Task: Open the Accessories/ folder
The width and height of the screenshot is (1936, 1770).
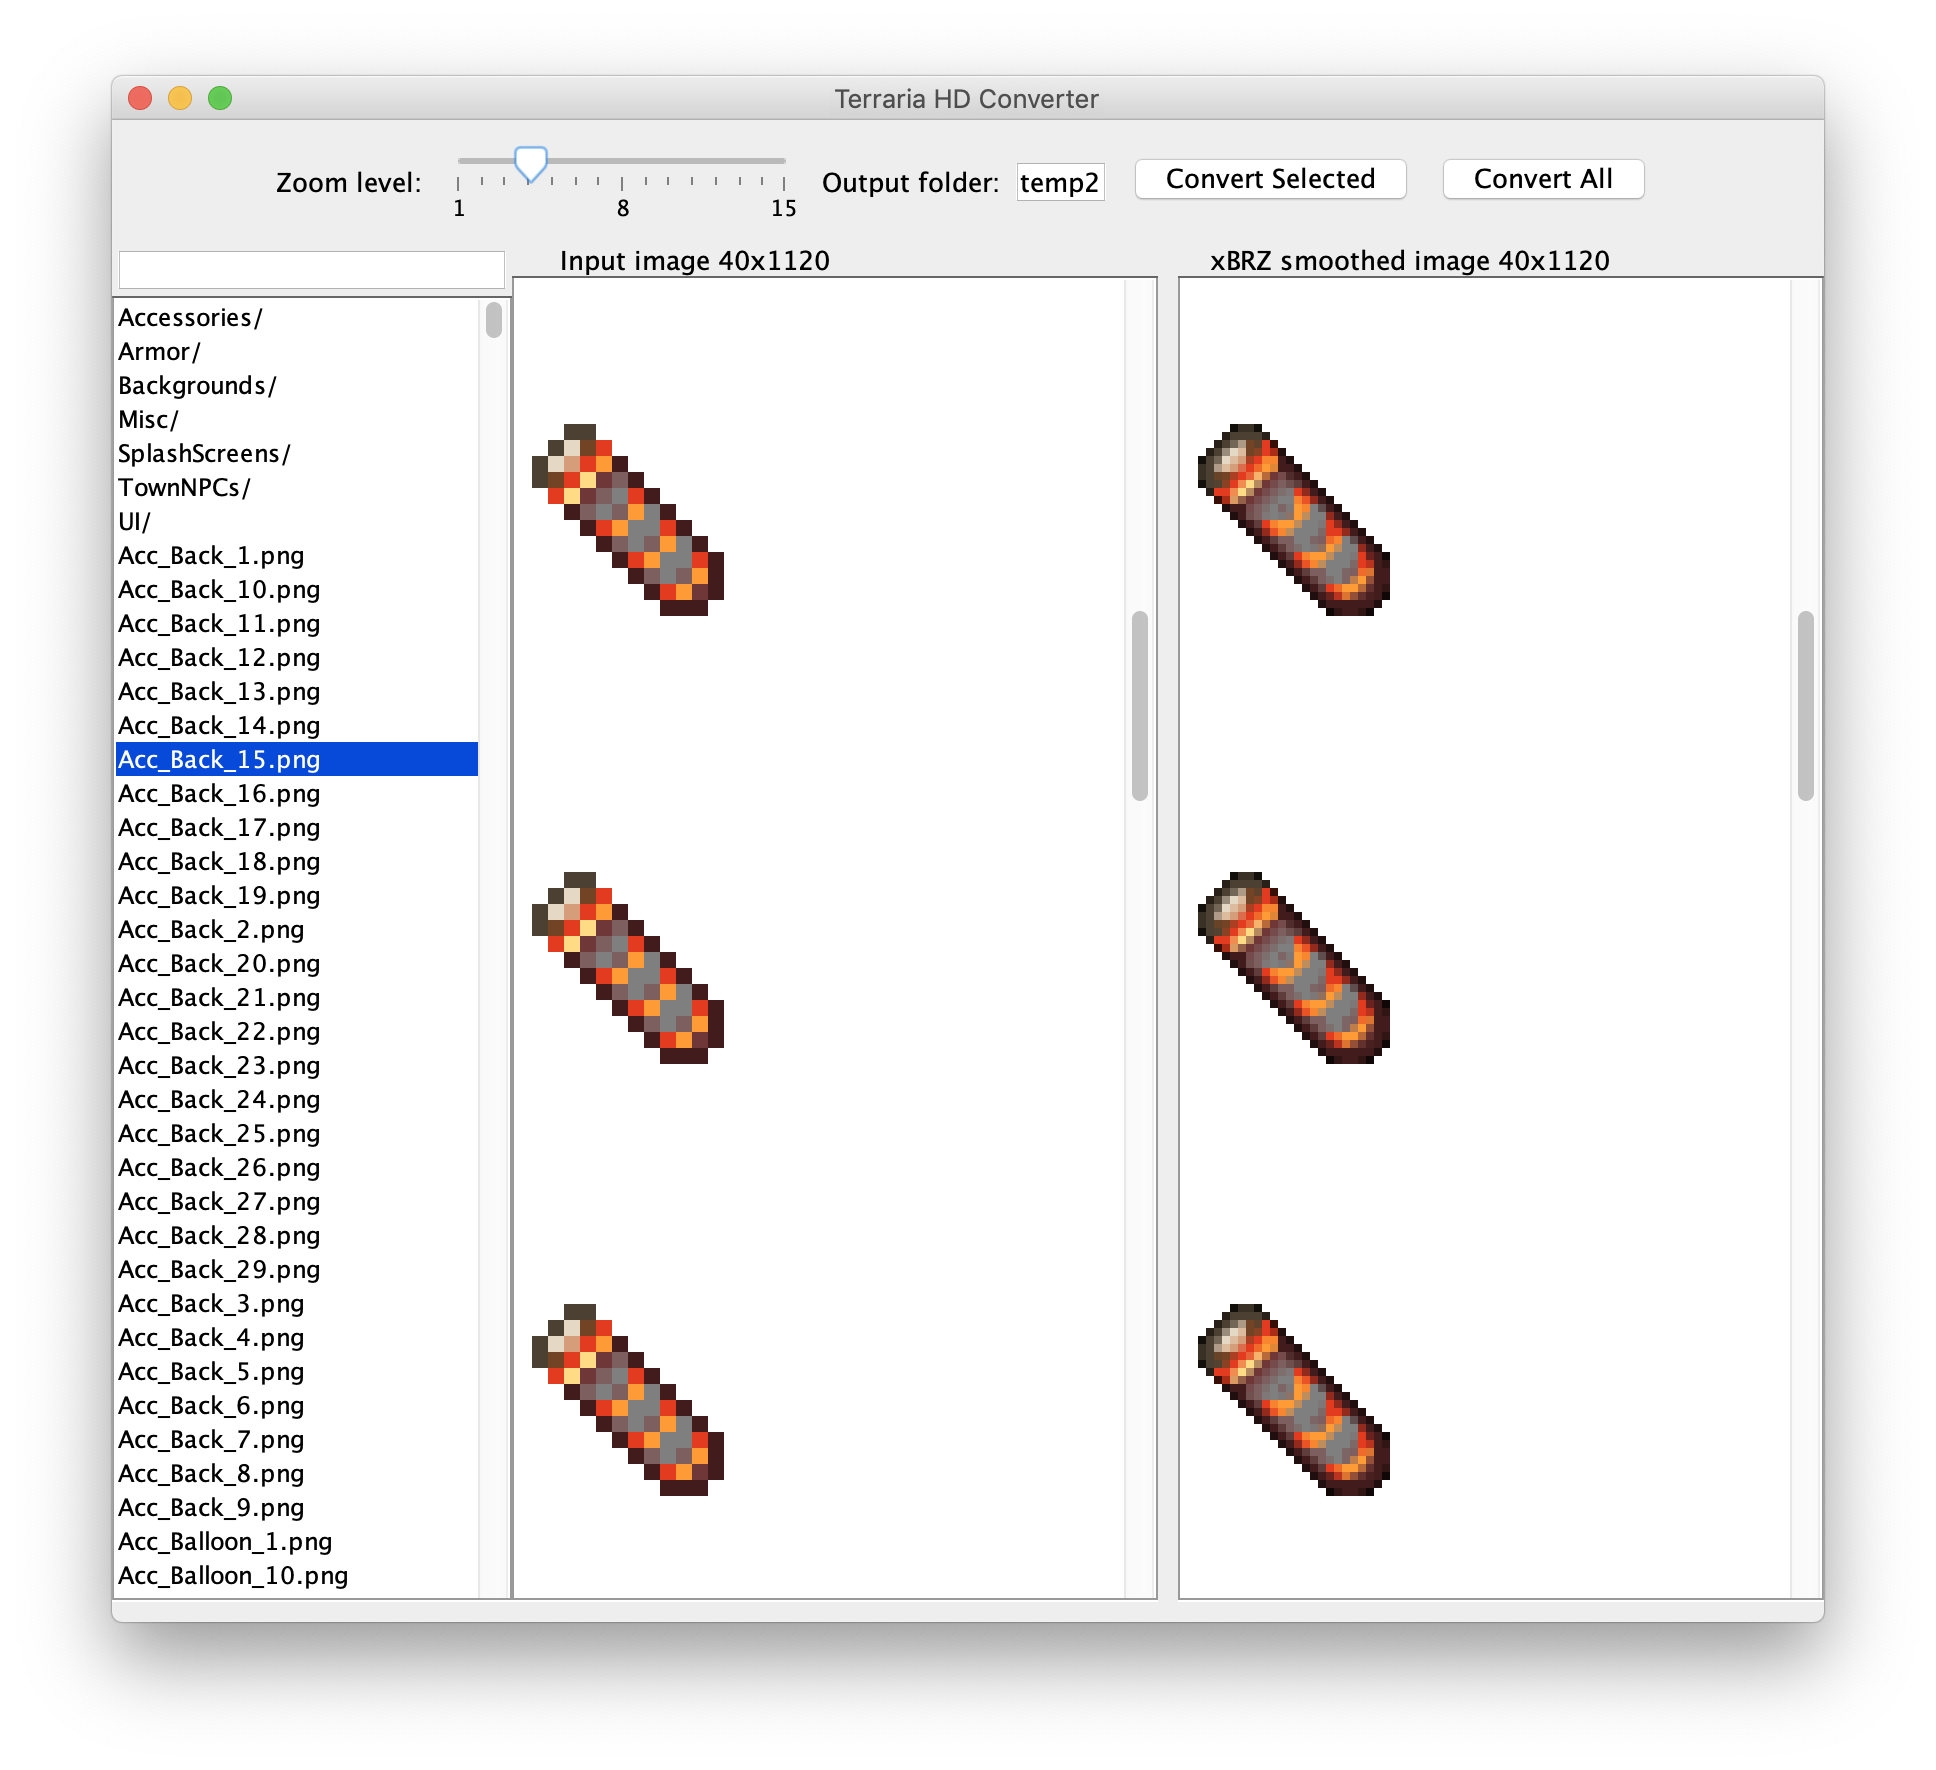Action: click(x=297, y=317)
